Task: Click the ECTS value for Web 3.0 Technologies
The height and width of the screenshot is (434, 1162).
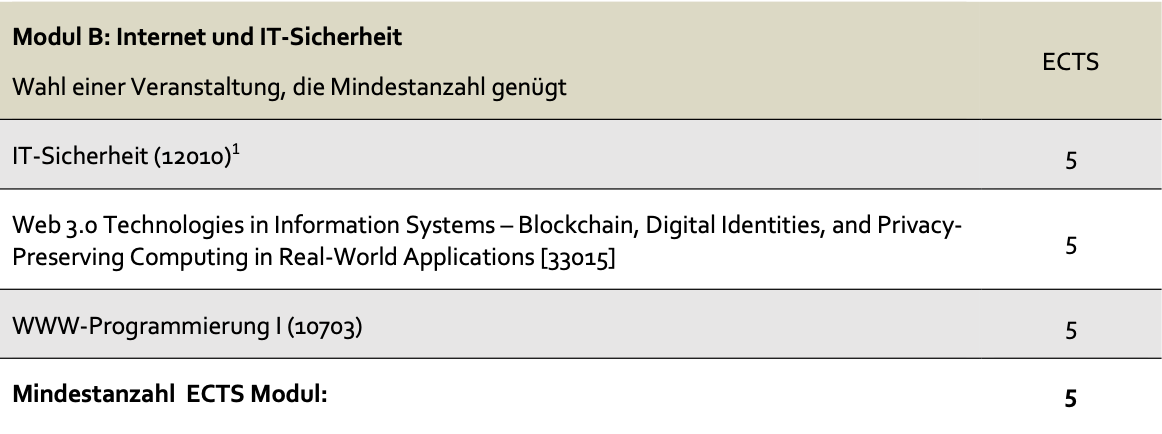Action: 1070,245
